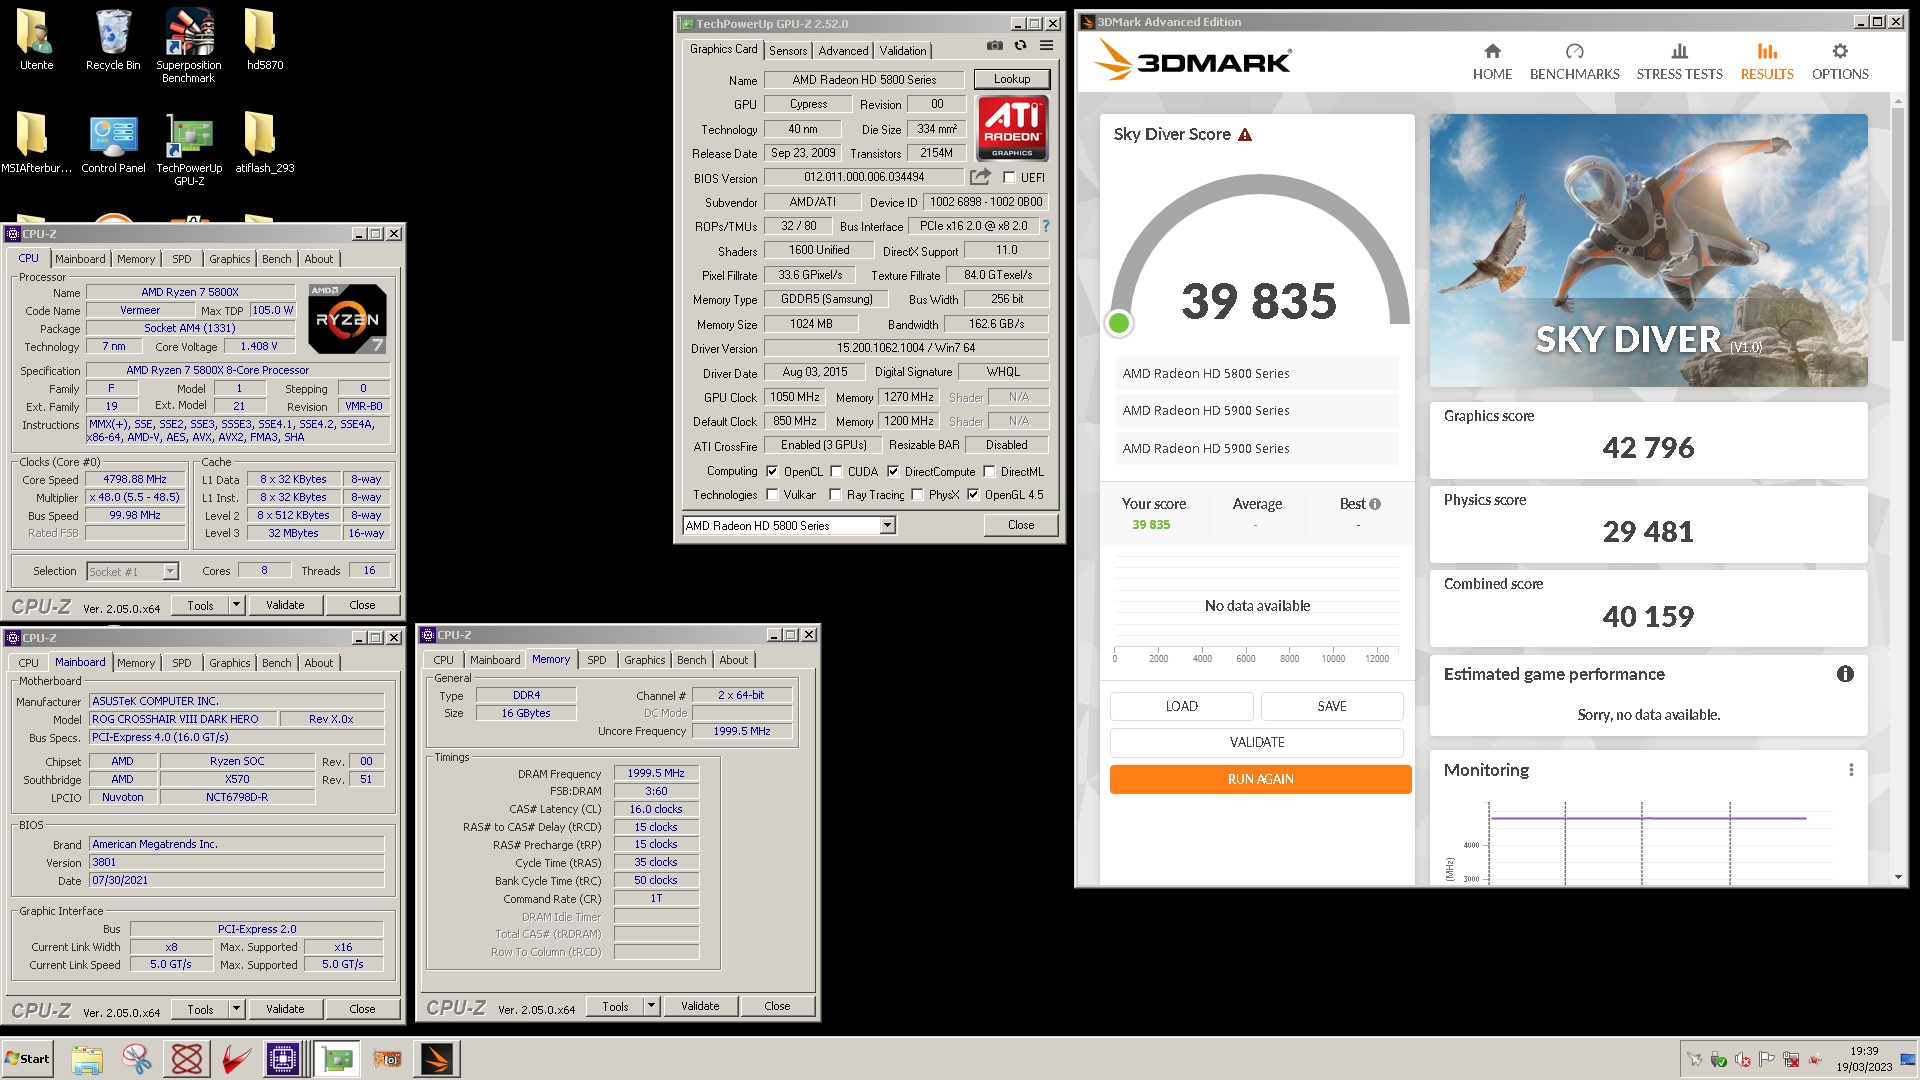This screenshot has width=1920, height=1080.
Task: Click the BIOS export share icon
Action: pos(980,177)
